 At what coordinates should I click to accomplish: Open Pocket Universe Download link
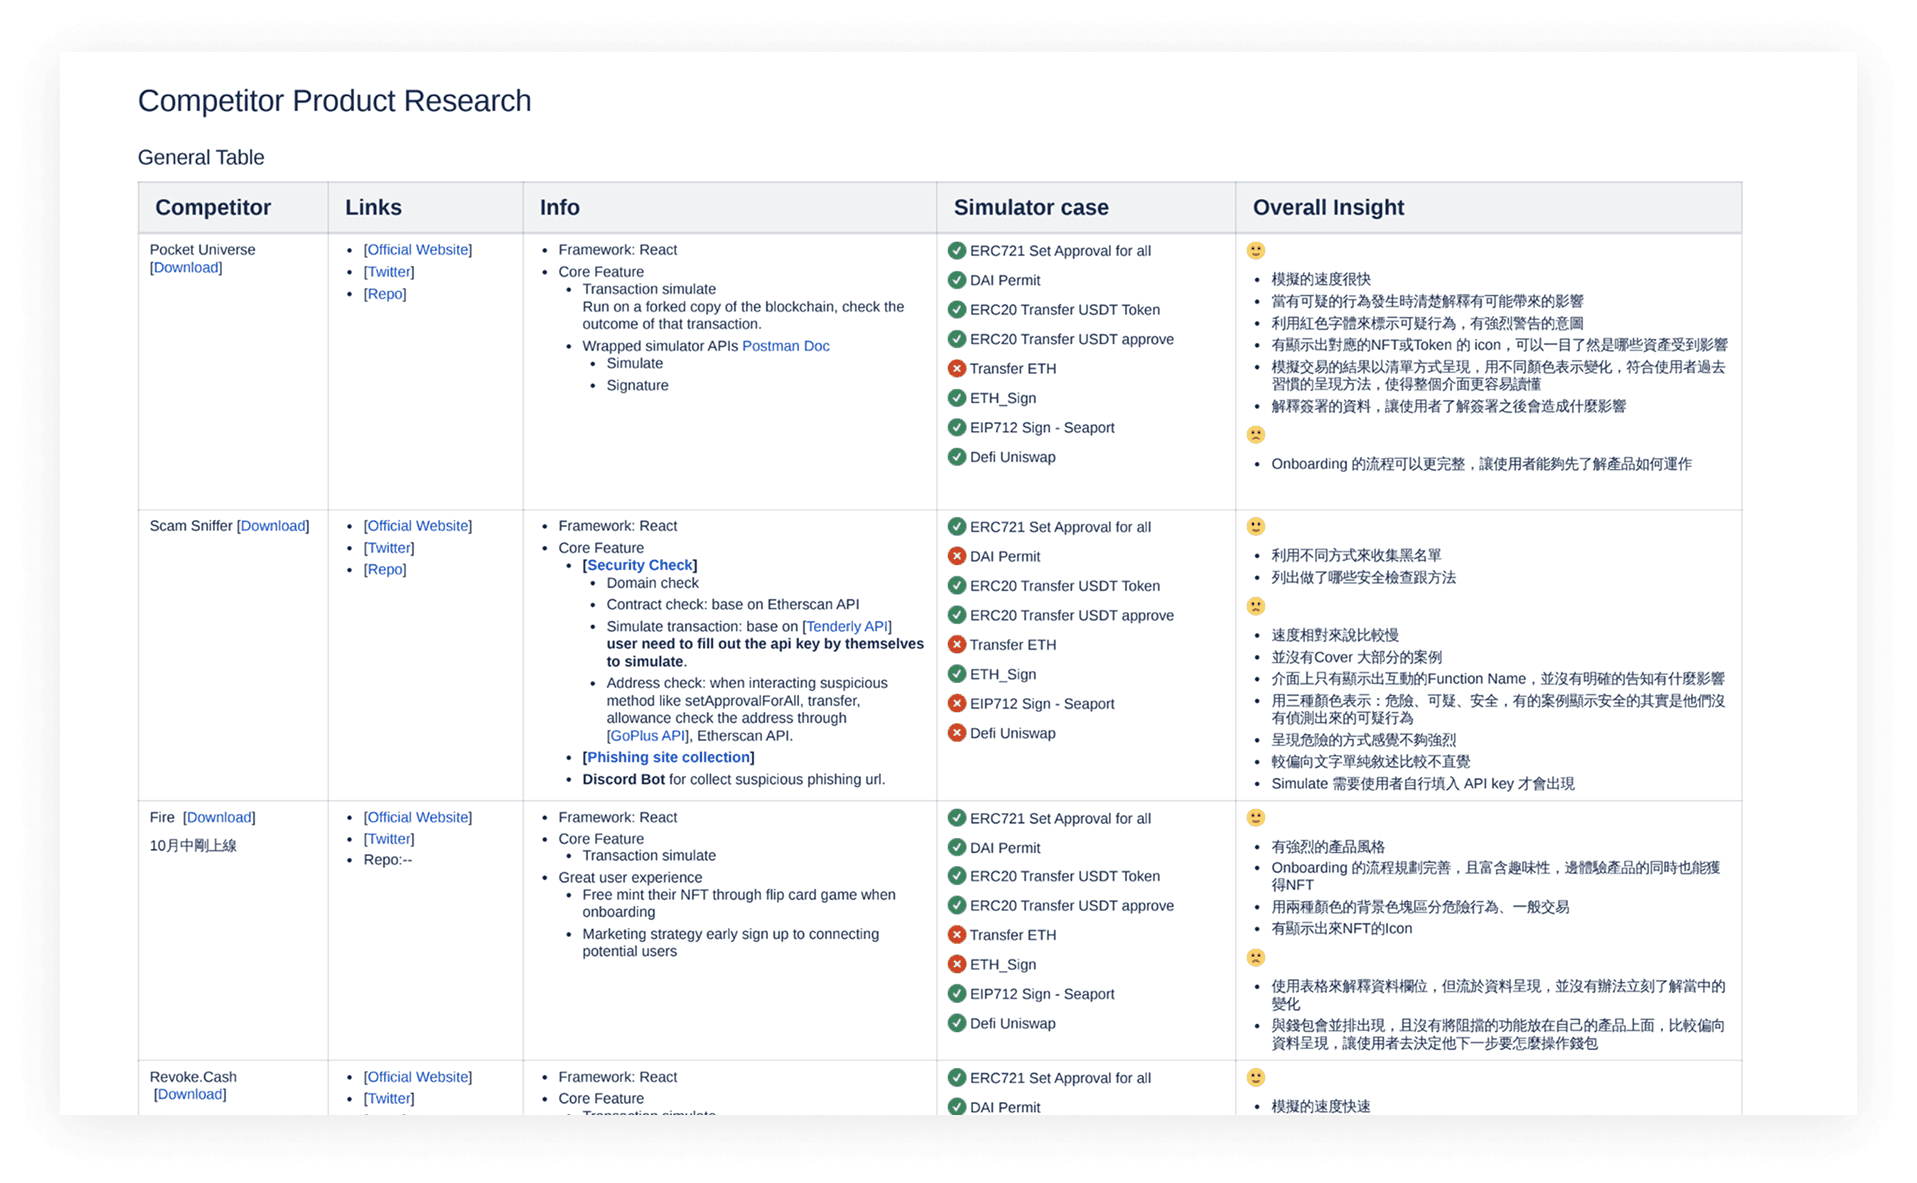tap(186, 267)
